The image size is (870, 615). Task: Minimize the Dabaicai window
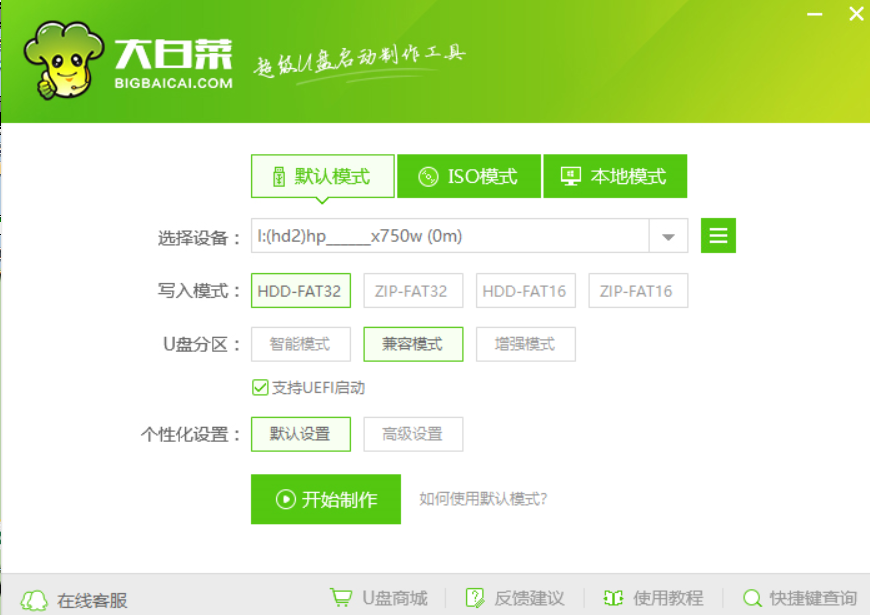point(814,14)
